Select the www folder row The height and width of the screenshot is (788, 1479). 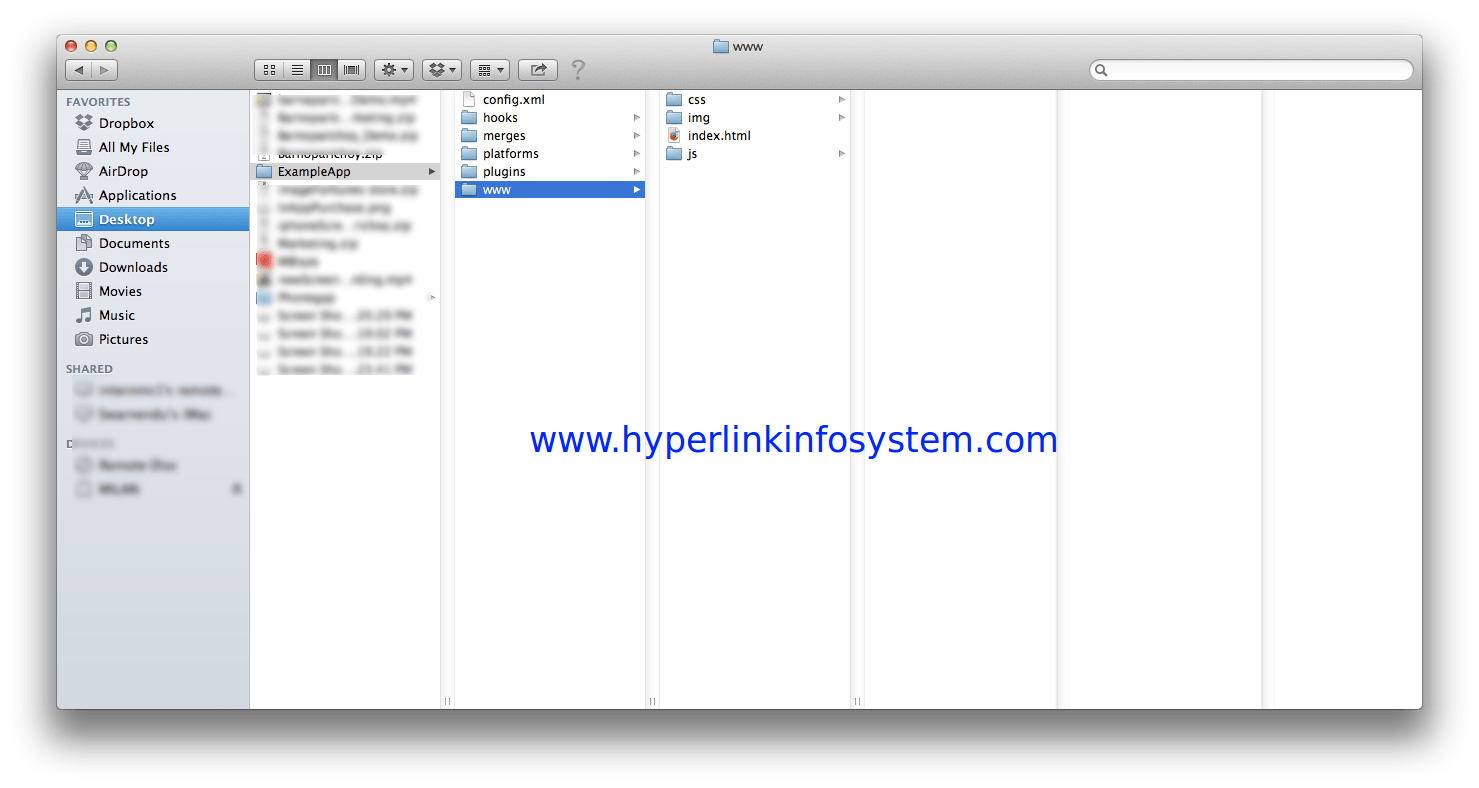coord(550,190)
